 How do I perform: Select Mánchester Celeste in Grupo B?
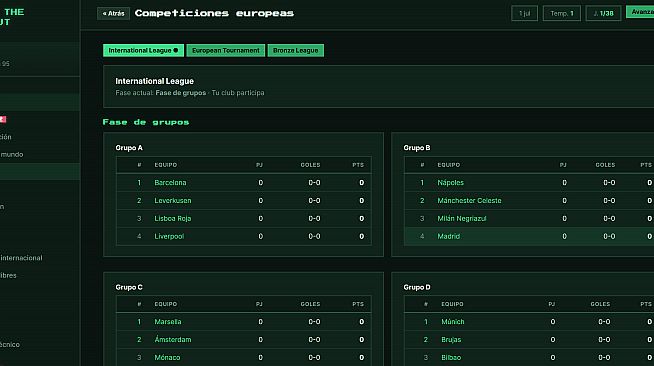[469, 201]
